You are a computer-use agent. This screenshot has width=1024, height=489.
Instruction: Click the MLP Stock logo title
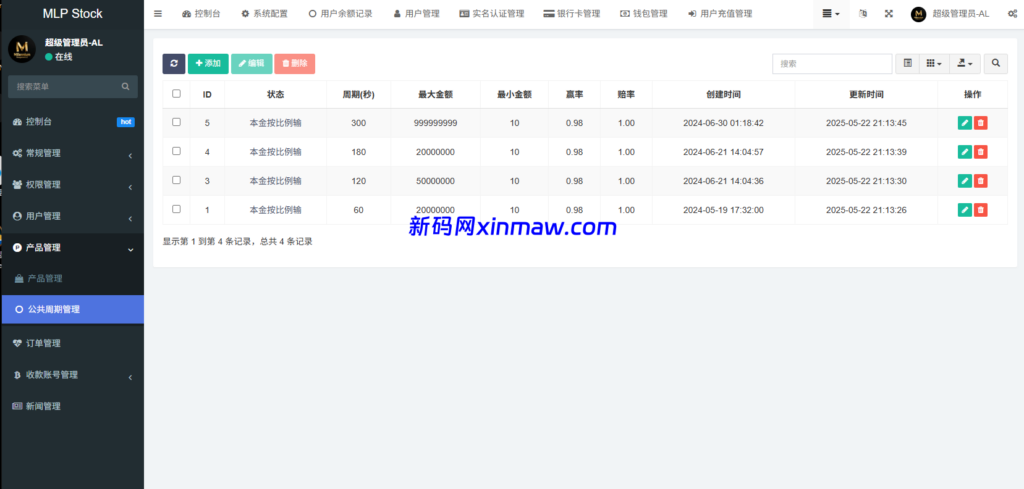coord(72,14)
